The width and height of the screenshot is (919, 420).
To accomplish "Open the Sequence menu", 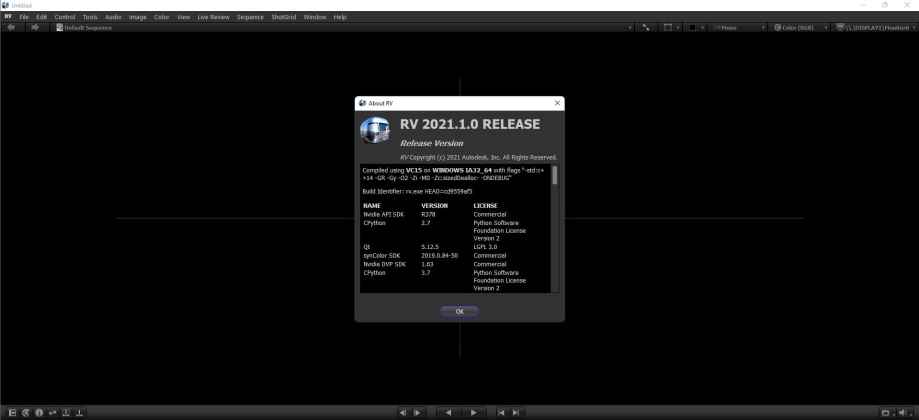I will (x=250, y=17).
